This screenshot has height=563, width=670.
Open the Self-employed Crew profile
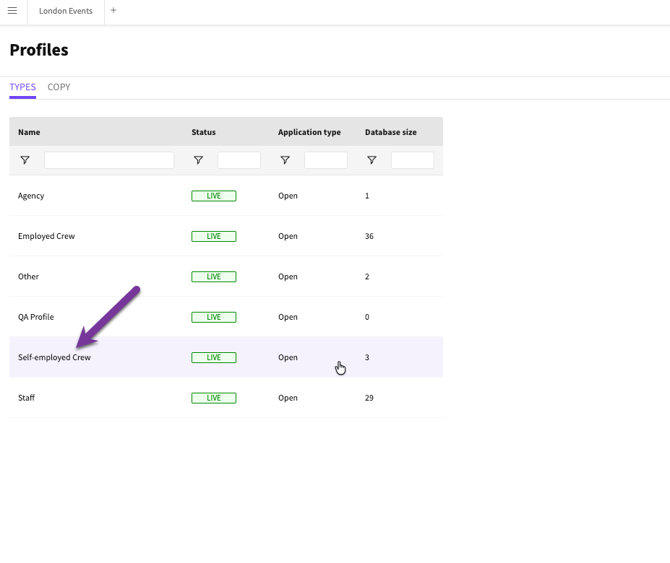click(54, 357)
